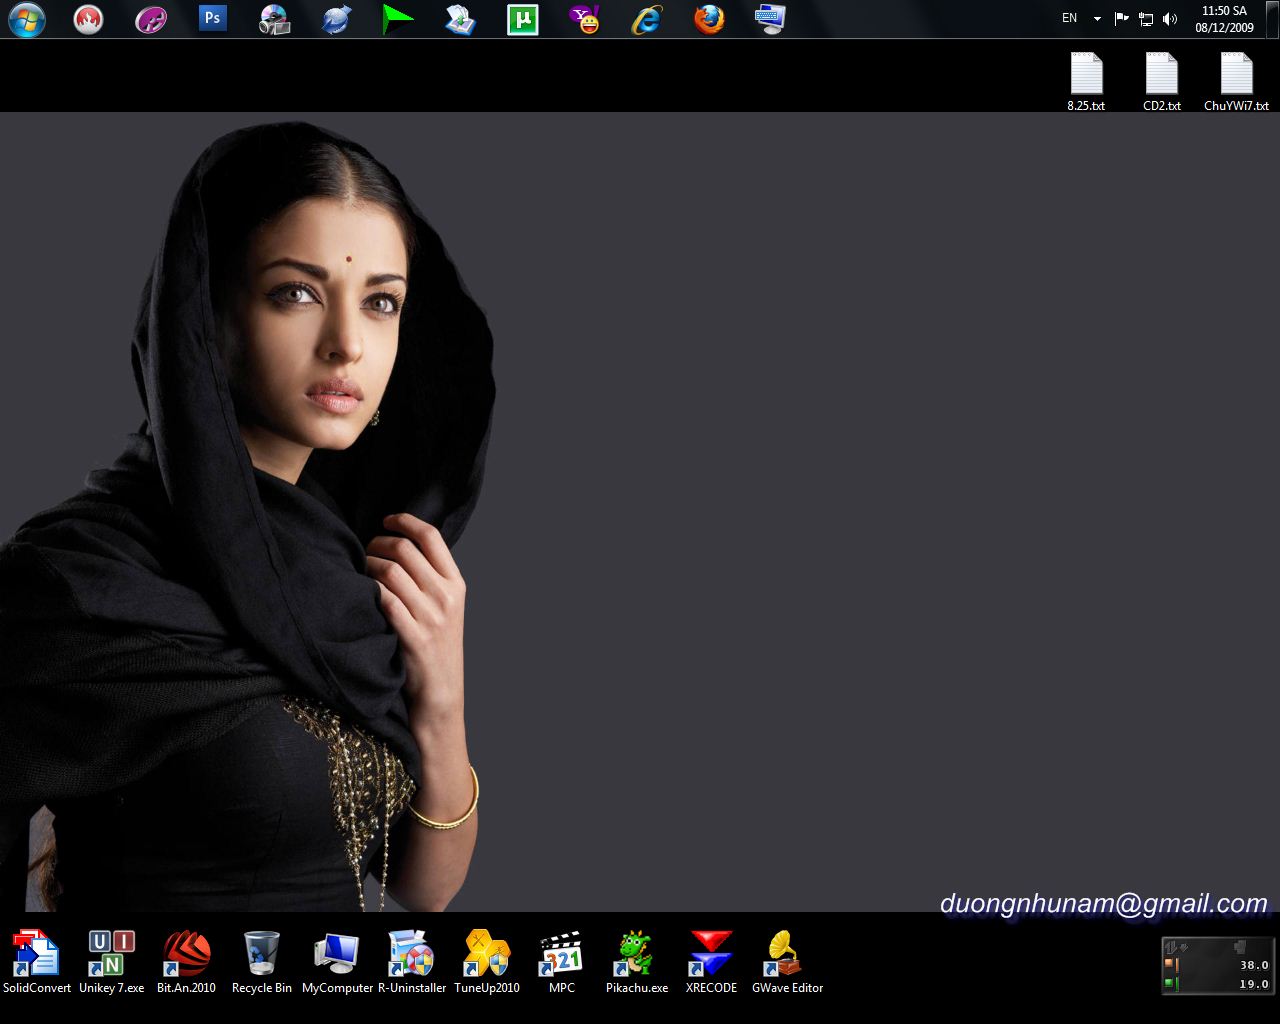Open the disc and camcorder taskbar icon
Image resolution: width=1280 pixels, height=1024 pixels.
point(274,19)
